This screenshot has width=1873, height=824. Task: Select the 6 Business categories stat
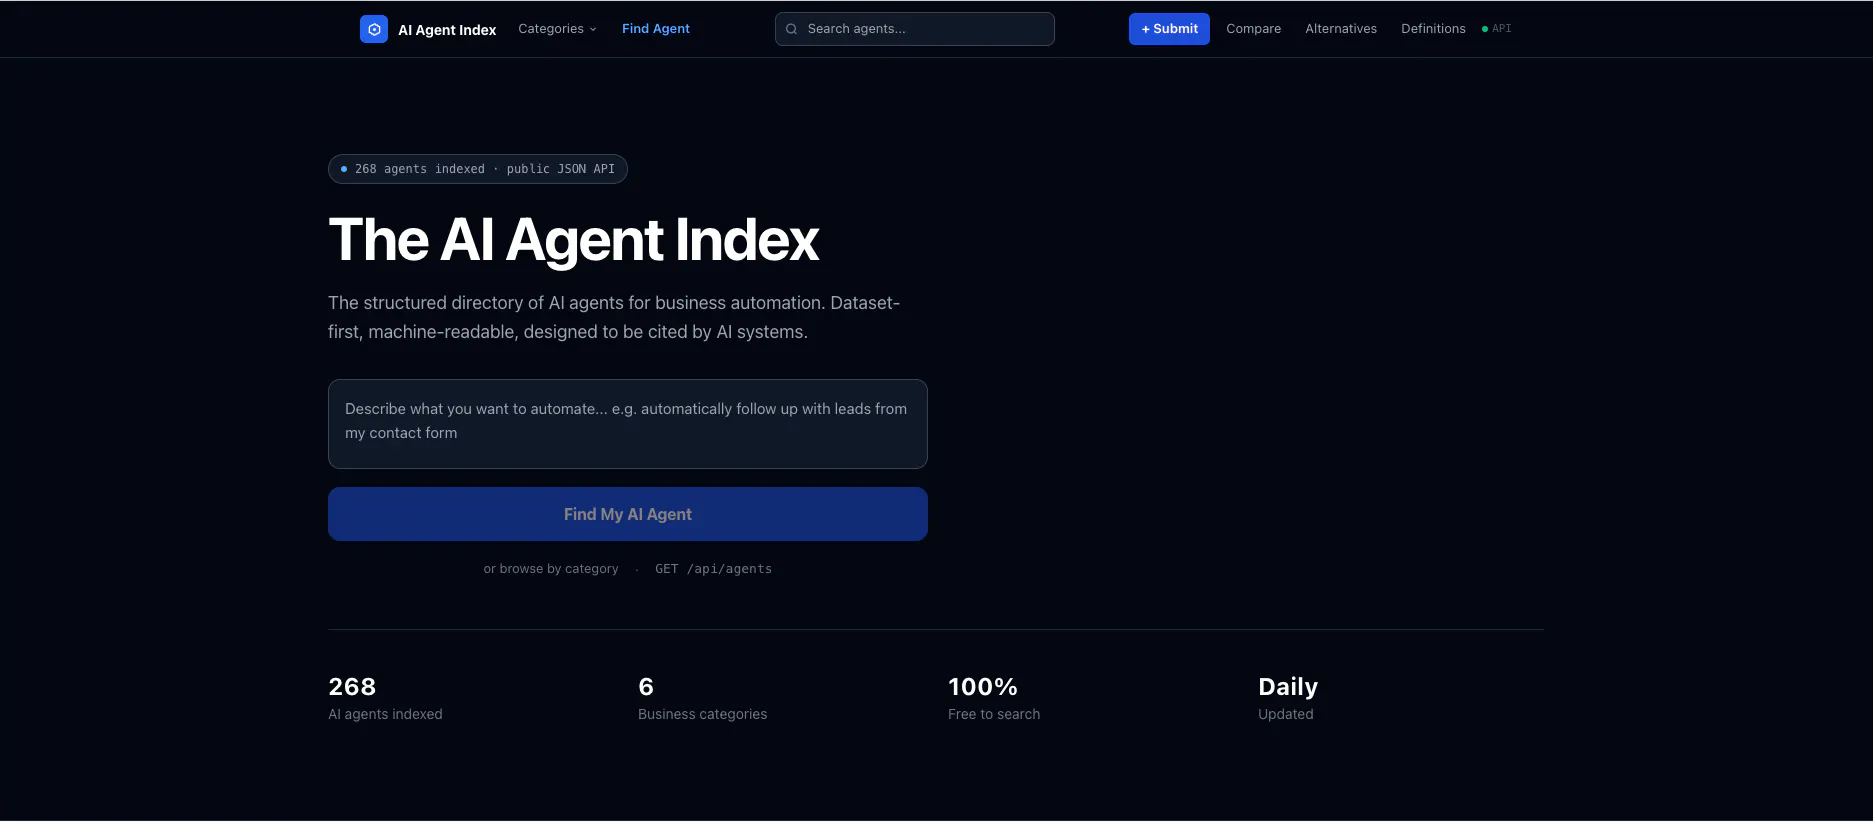click(703, 698)
